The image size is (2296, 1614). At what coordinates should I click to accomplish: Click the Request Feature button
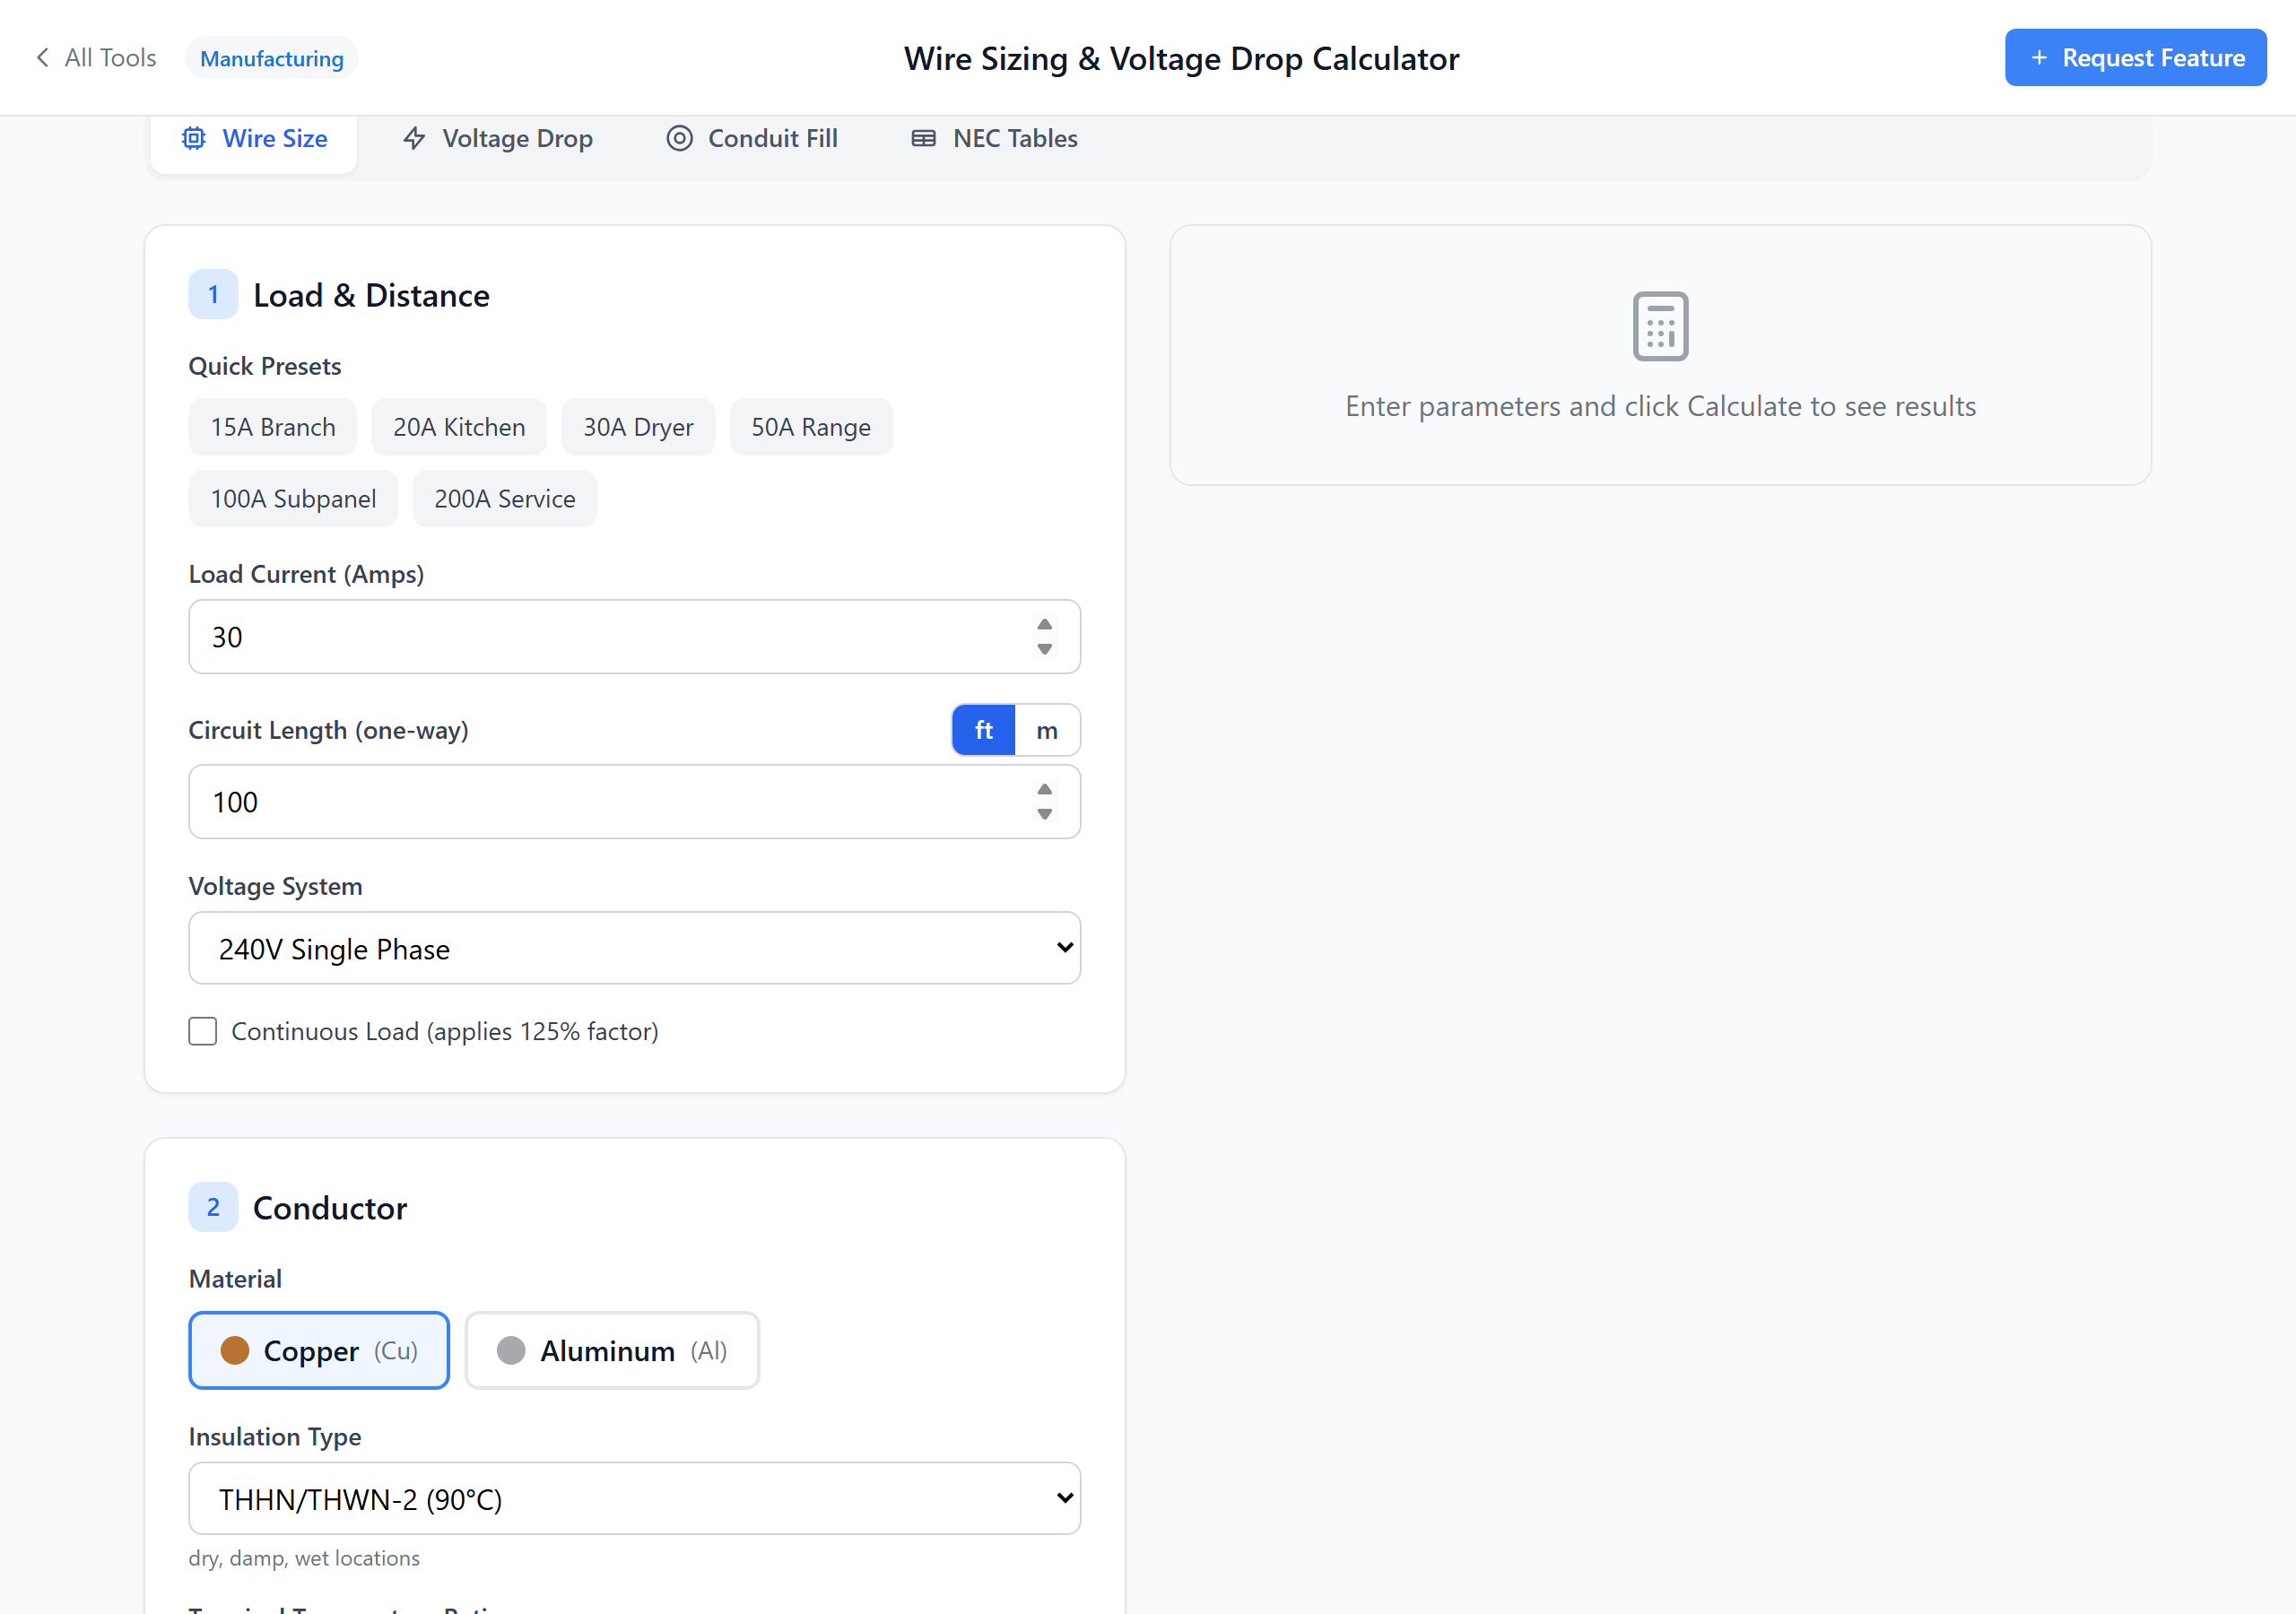pos(2134,58)
